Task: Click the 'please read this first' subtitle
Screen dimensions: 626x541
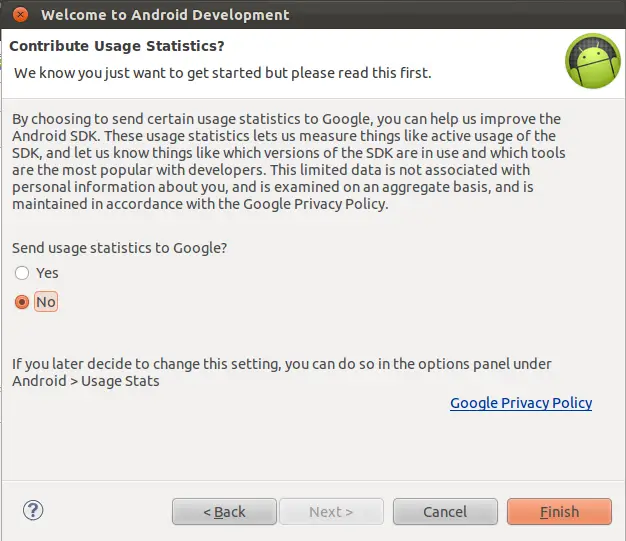Action: [x=223, y=73]
